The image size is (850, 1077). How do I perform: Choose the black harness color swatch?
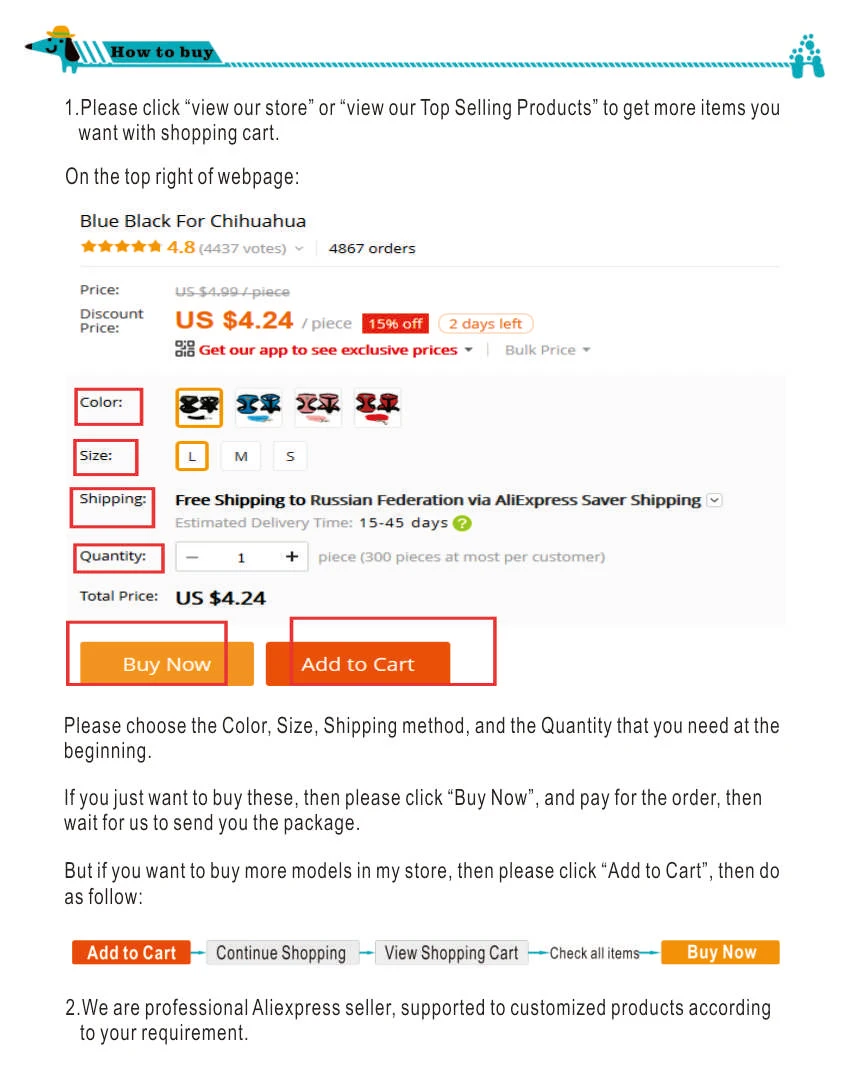tap(199, 407)
